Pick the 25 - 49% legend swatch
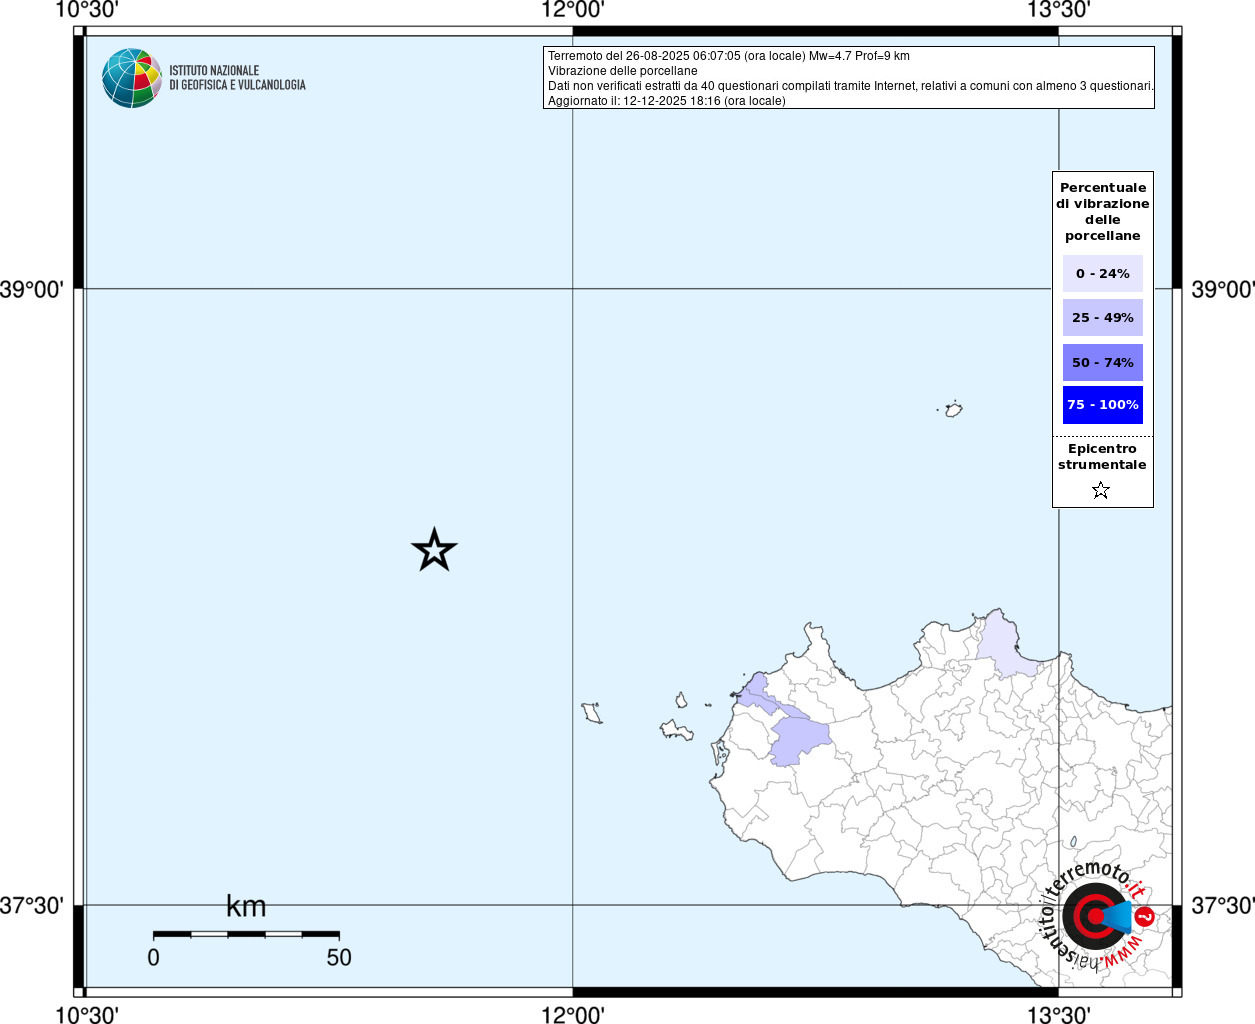1255x1024 pixels. pyautogui.click(x=1102, y=318)
